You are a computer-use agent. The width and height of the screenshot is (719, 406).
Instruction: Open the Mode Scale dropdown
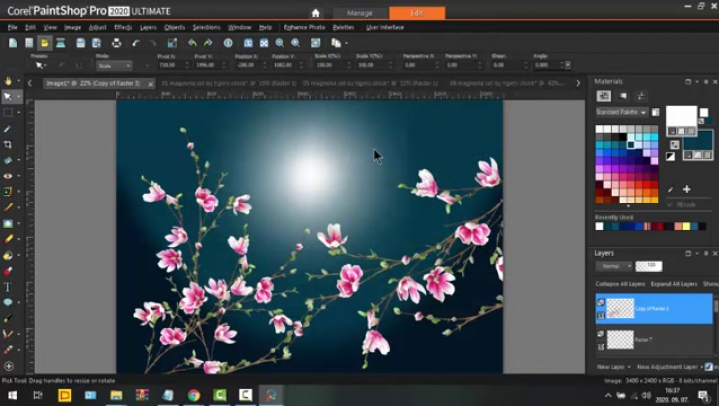pyautogui.click(x=112, y=65)
